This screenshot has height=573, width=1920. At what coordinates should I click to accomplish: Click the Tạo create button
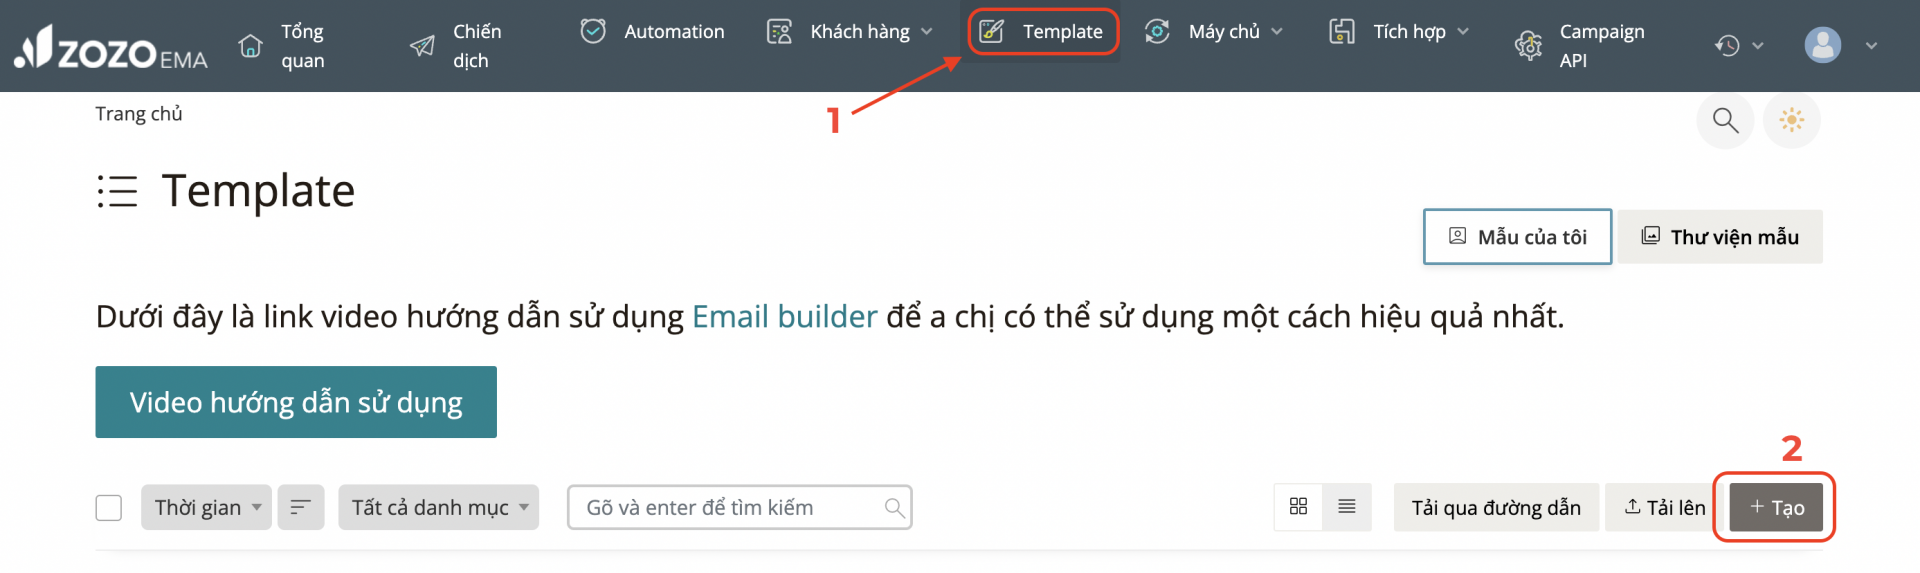1776,508
